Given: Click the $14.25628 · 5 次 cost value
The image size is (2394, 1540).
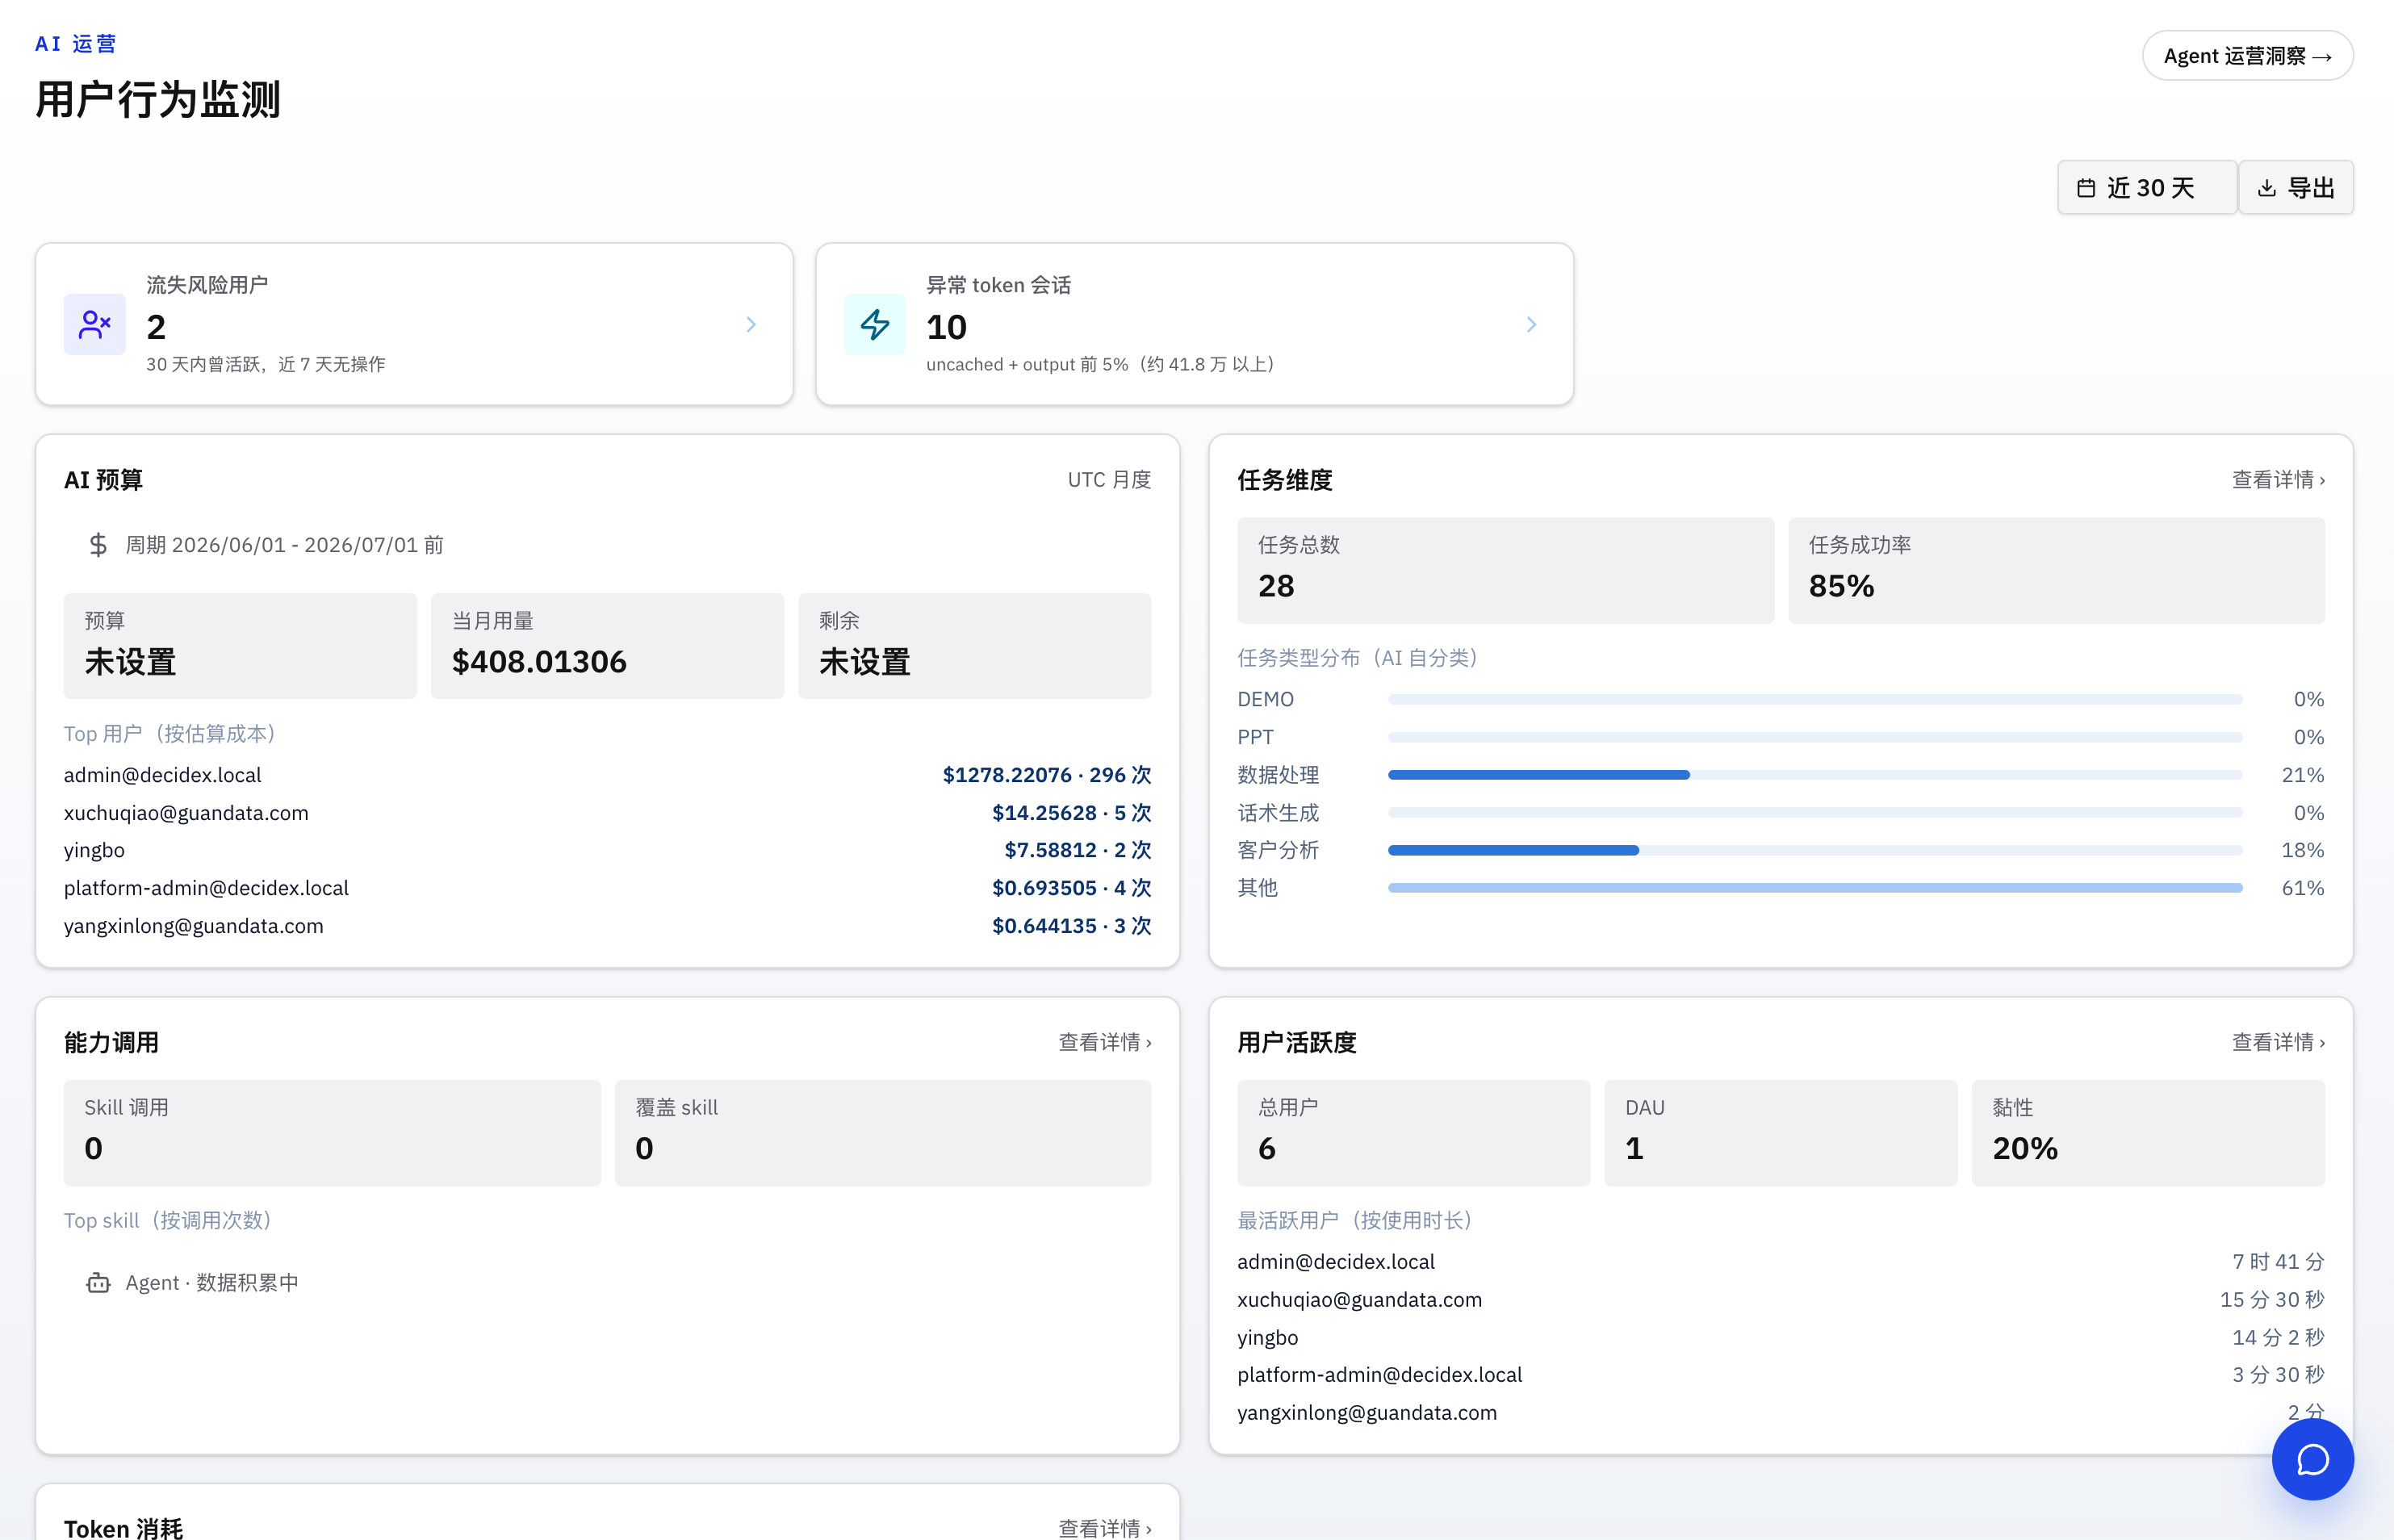Looking at the screenshot, I should tap(1072, 813).
